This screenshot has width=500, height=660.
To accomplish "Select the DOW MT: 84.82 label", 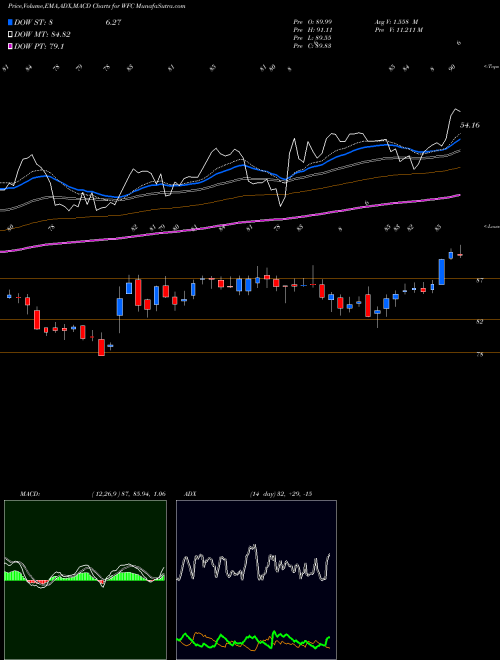I will tap(42, 35).
